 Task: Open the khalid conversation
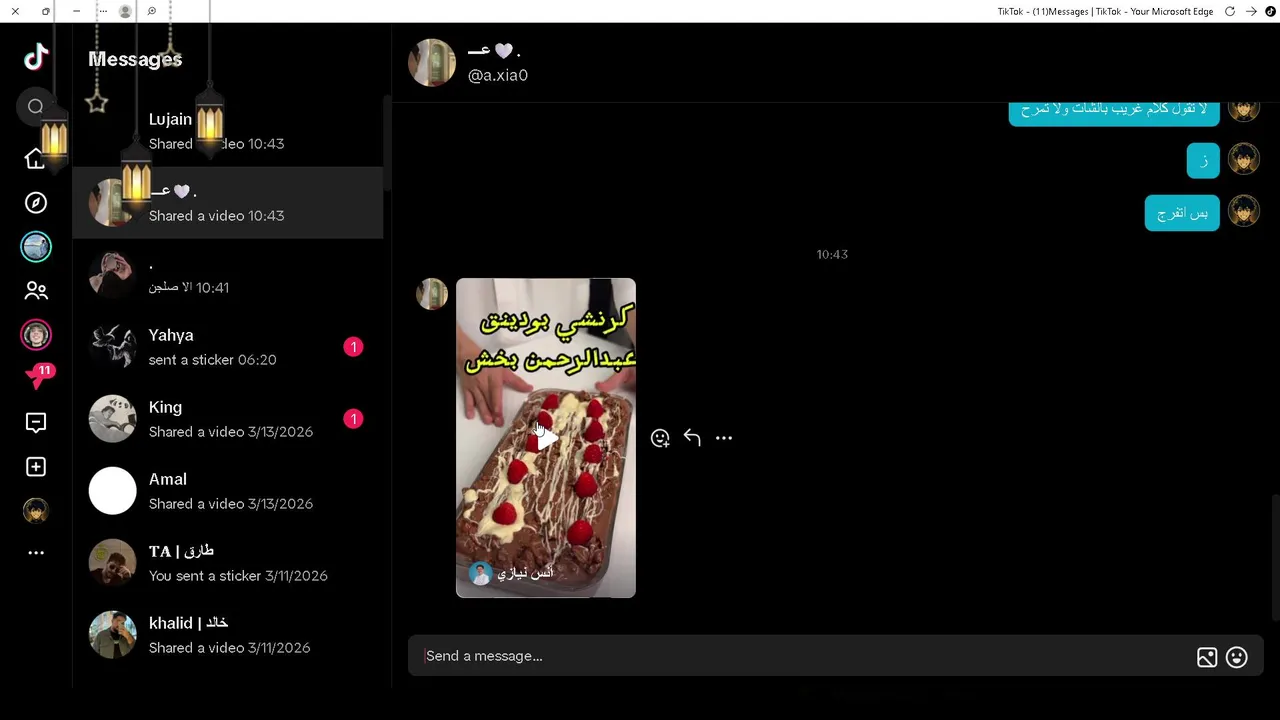[x=228, y=635]
